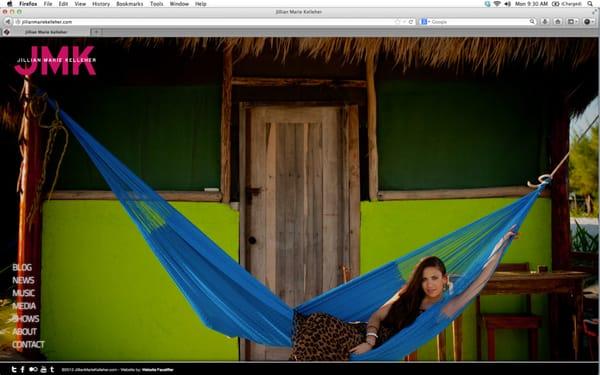This screenshot has height=375, width=600.
Task: Open the SHOWS page link
Action: click(26, 319)
